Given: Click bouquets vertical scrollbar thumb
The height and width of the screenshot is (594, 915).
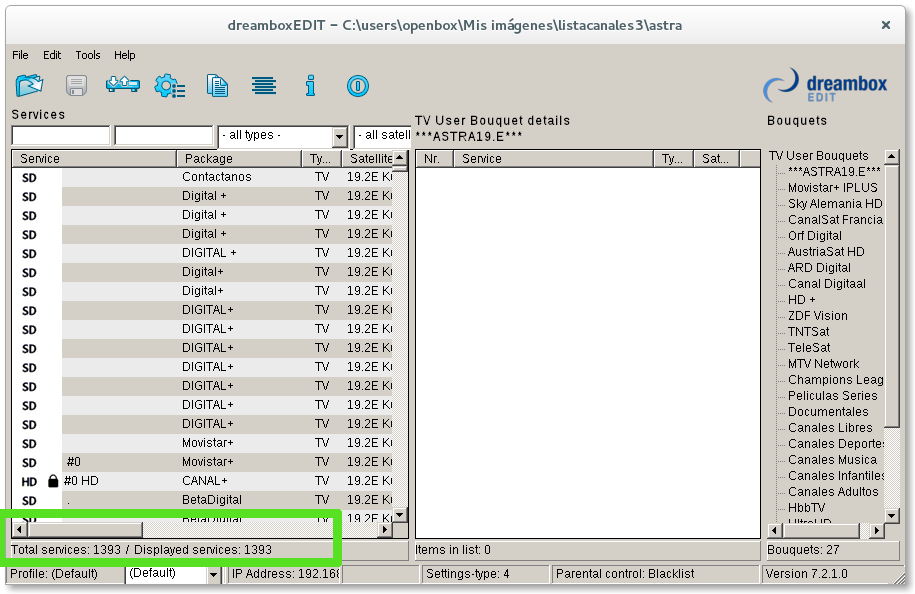Looking at the screenshot, I should (892, 296).
